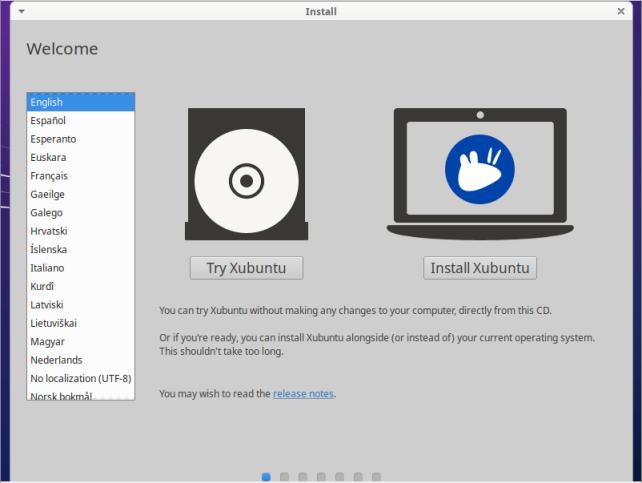Pick Magyar from the languages
Screen dimensions: 642x483
(x=81, y=342)
